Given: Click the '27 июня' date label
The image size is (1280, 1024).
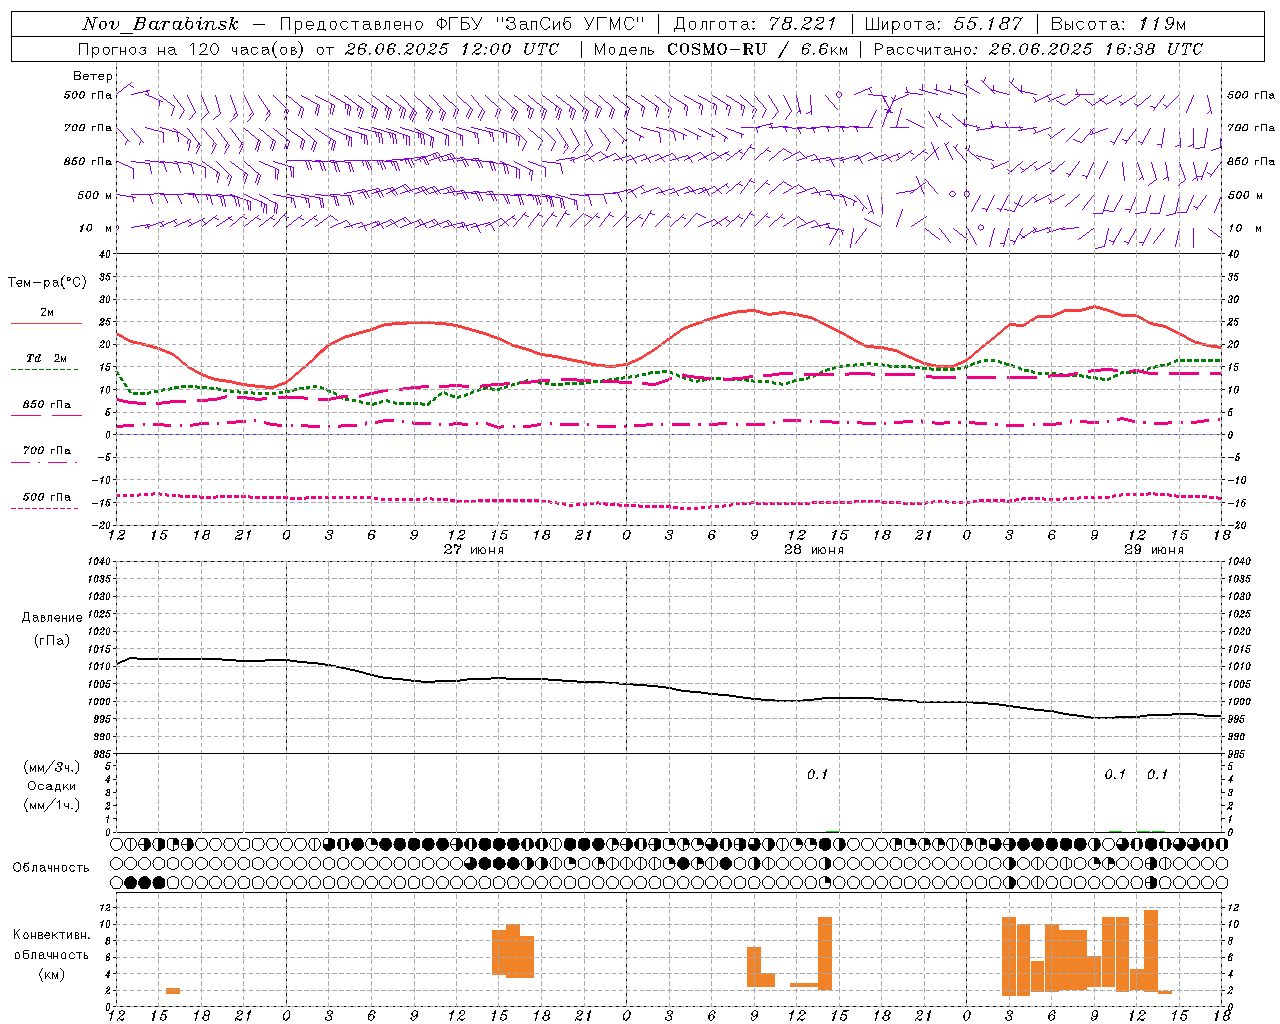Looking at the screenshot, I should tap(474, 549).
